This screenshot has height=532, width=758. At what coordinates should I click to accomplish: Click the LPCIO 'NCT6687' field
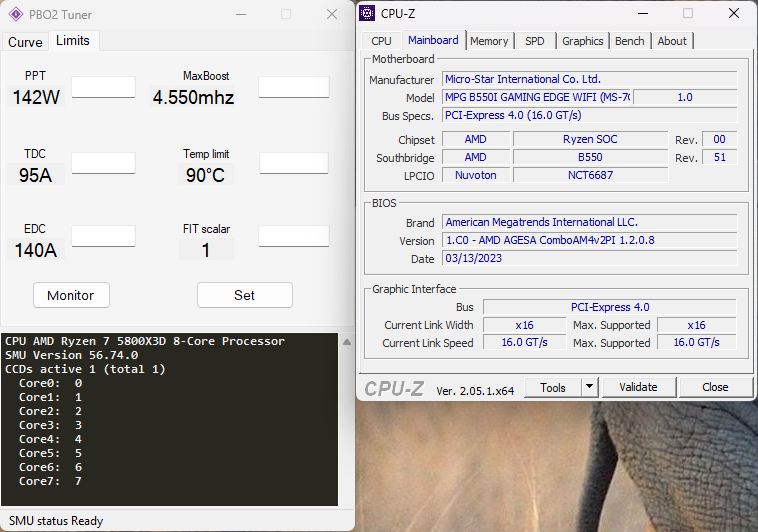590,175
